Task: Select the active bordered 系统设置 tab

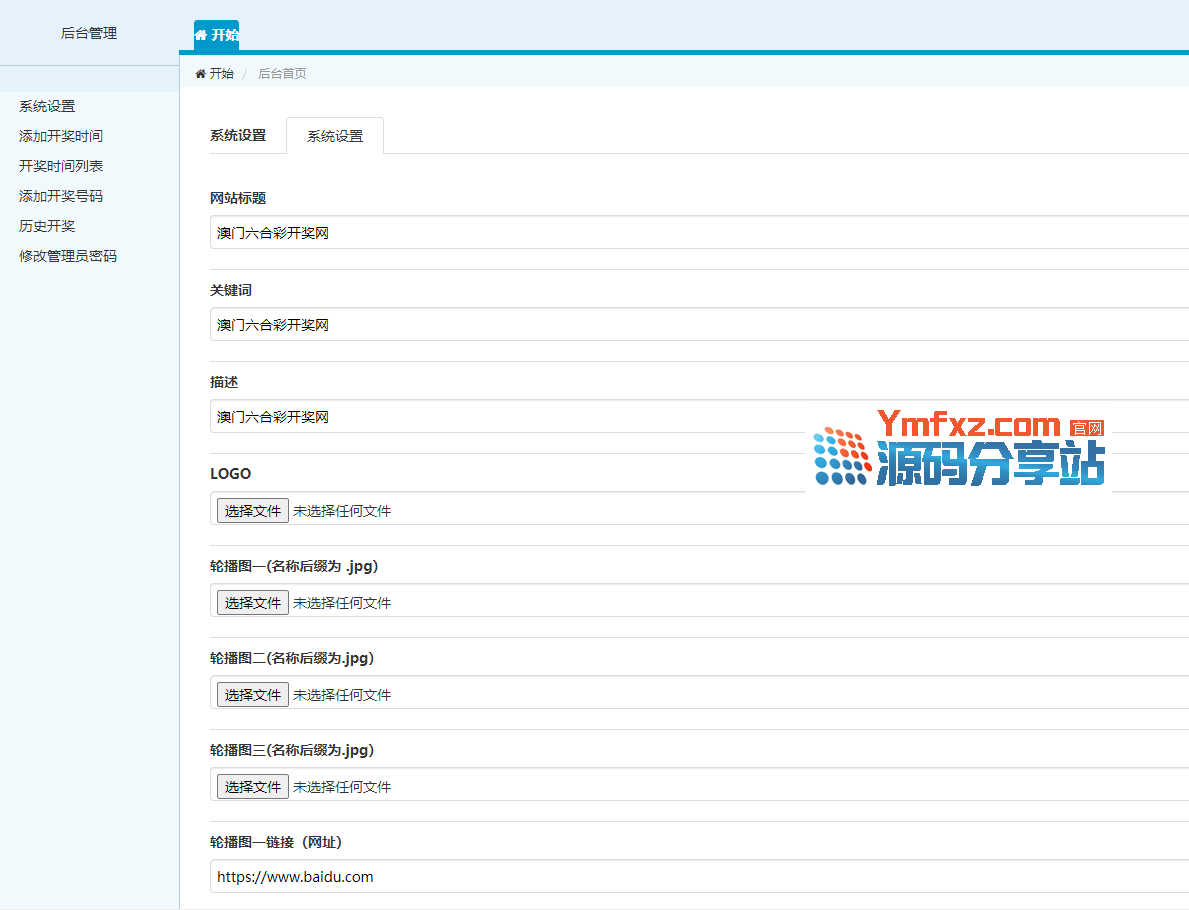Action: pos(335,137)
